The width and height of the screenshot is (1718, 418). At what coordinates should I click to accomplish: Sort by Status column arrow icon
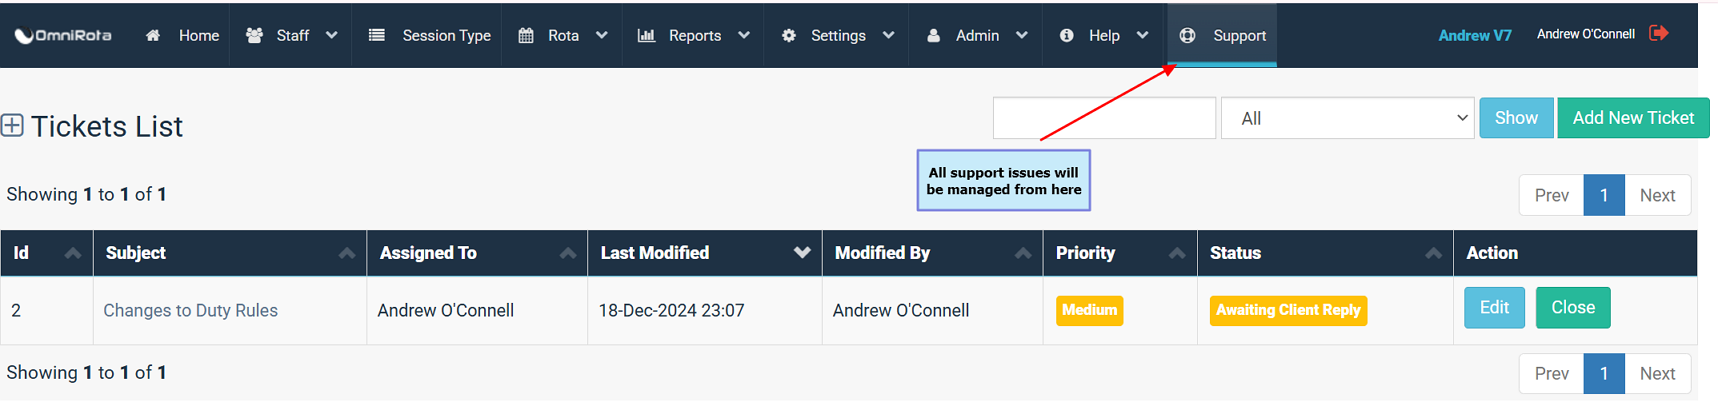[1433, 253]
